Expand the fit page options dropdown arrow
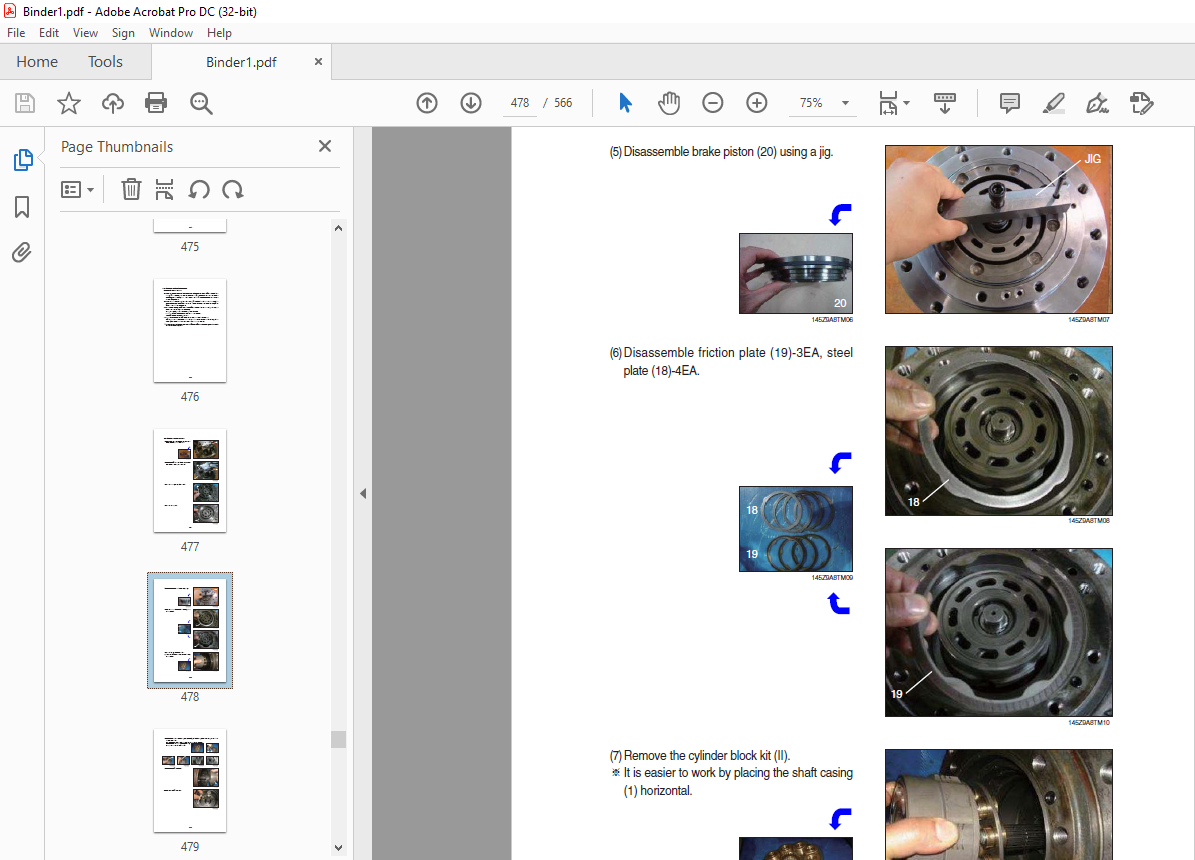 pyautogui.click(x=906, y=103)
